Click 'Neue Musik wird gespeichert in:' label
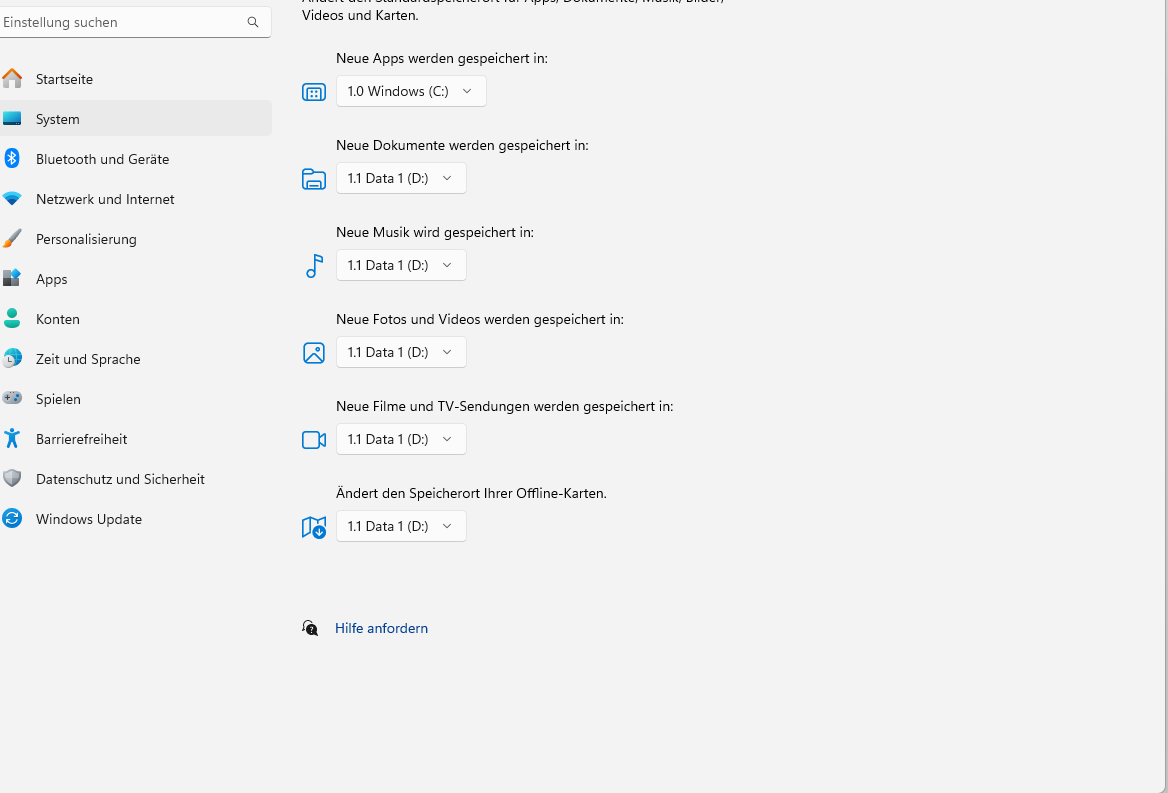Viewport: 1168px width, 793px height. pos(435,232)
